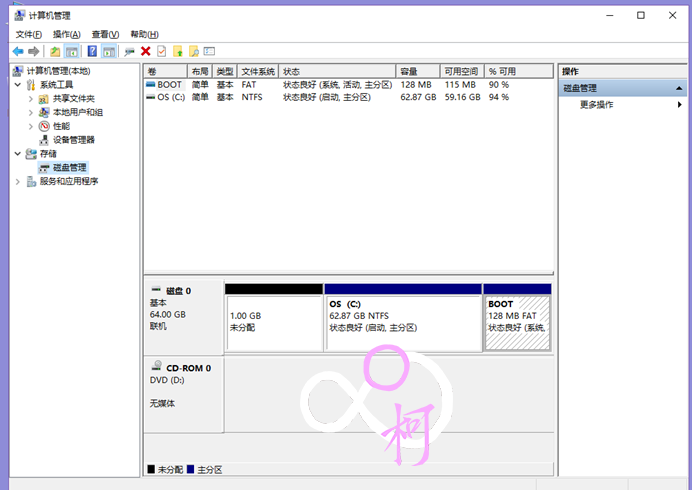Click the Computer Management app icon in title bar
This screenshot has width=692, height=490.
(x=19, y=16)
